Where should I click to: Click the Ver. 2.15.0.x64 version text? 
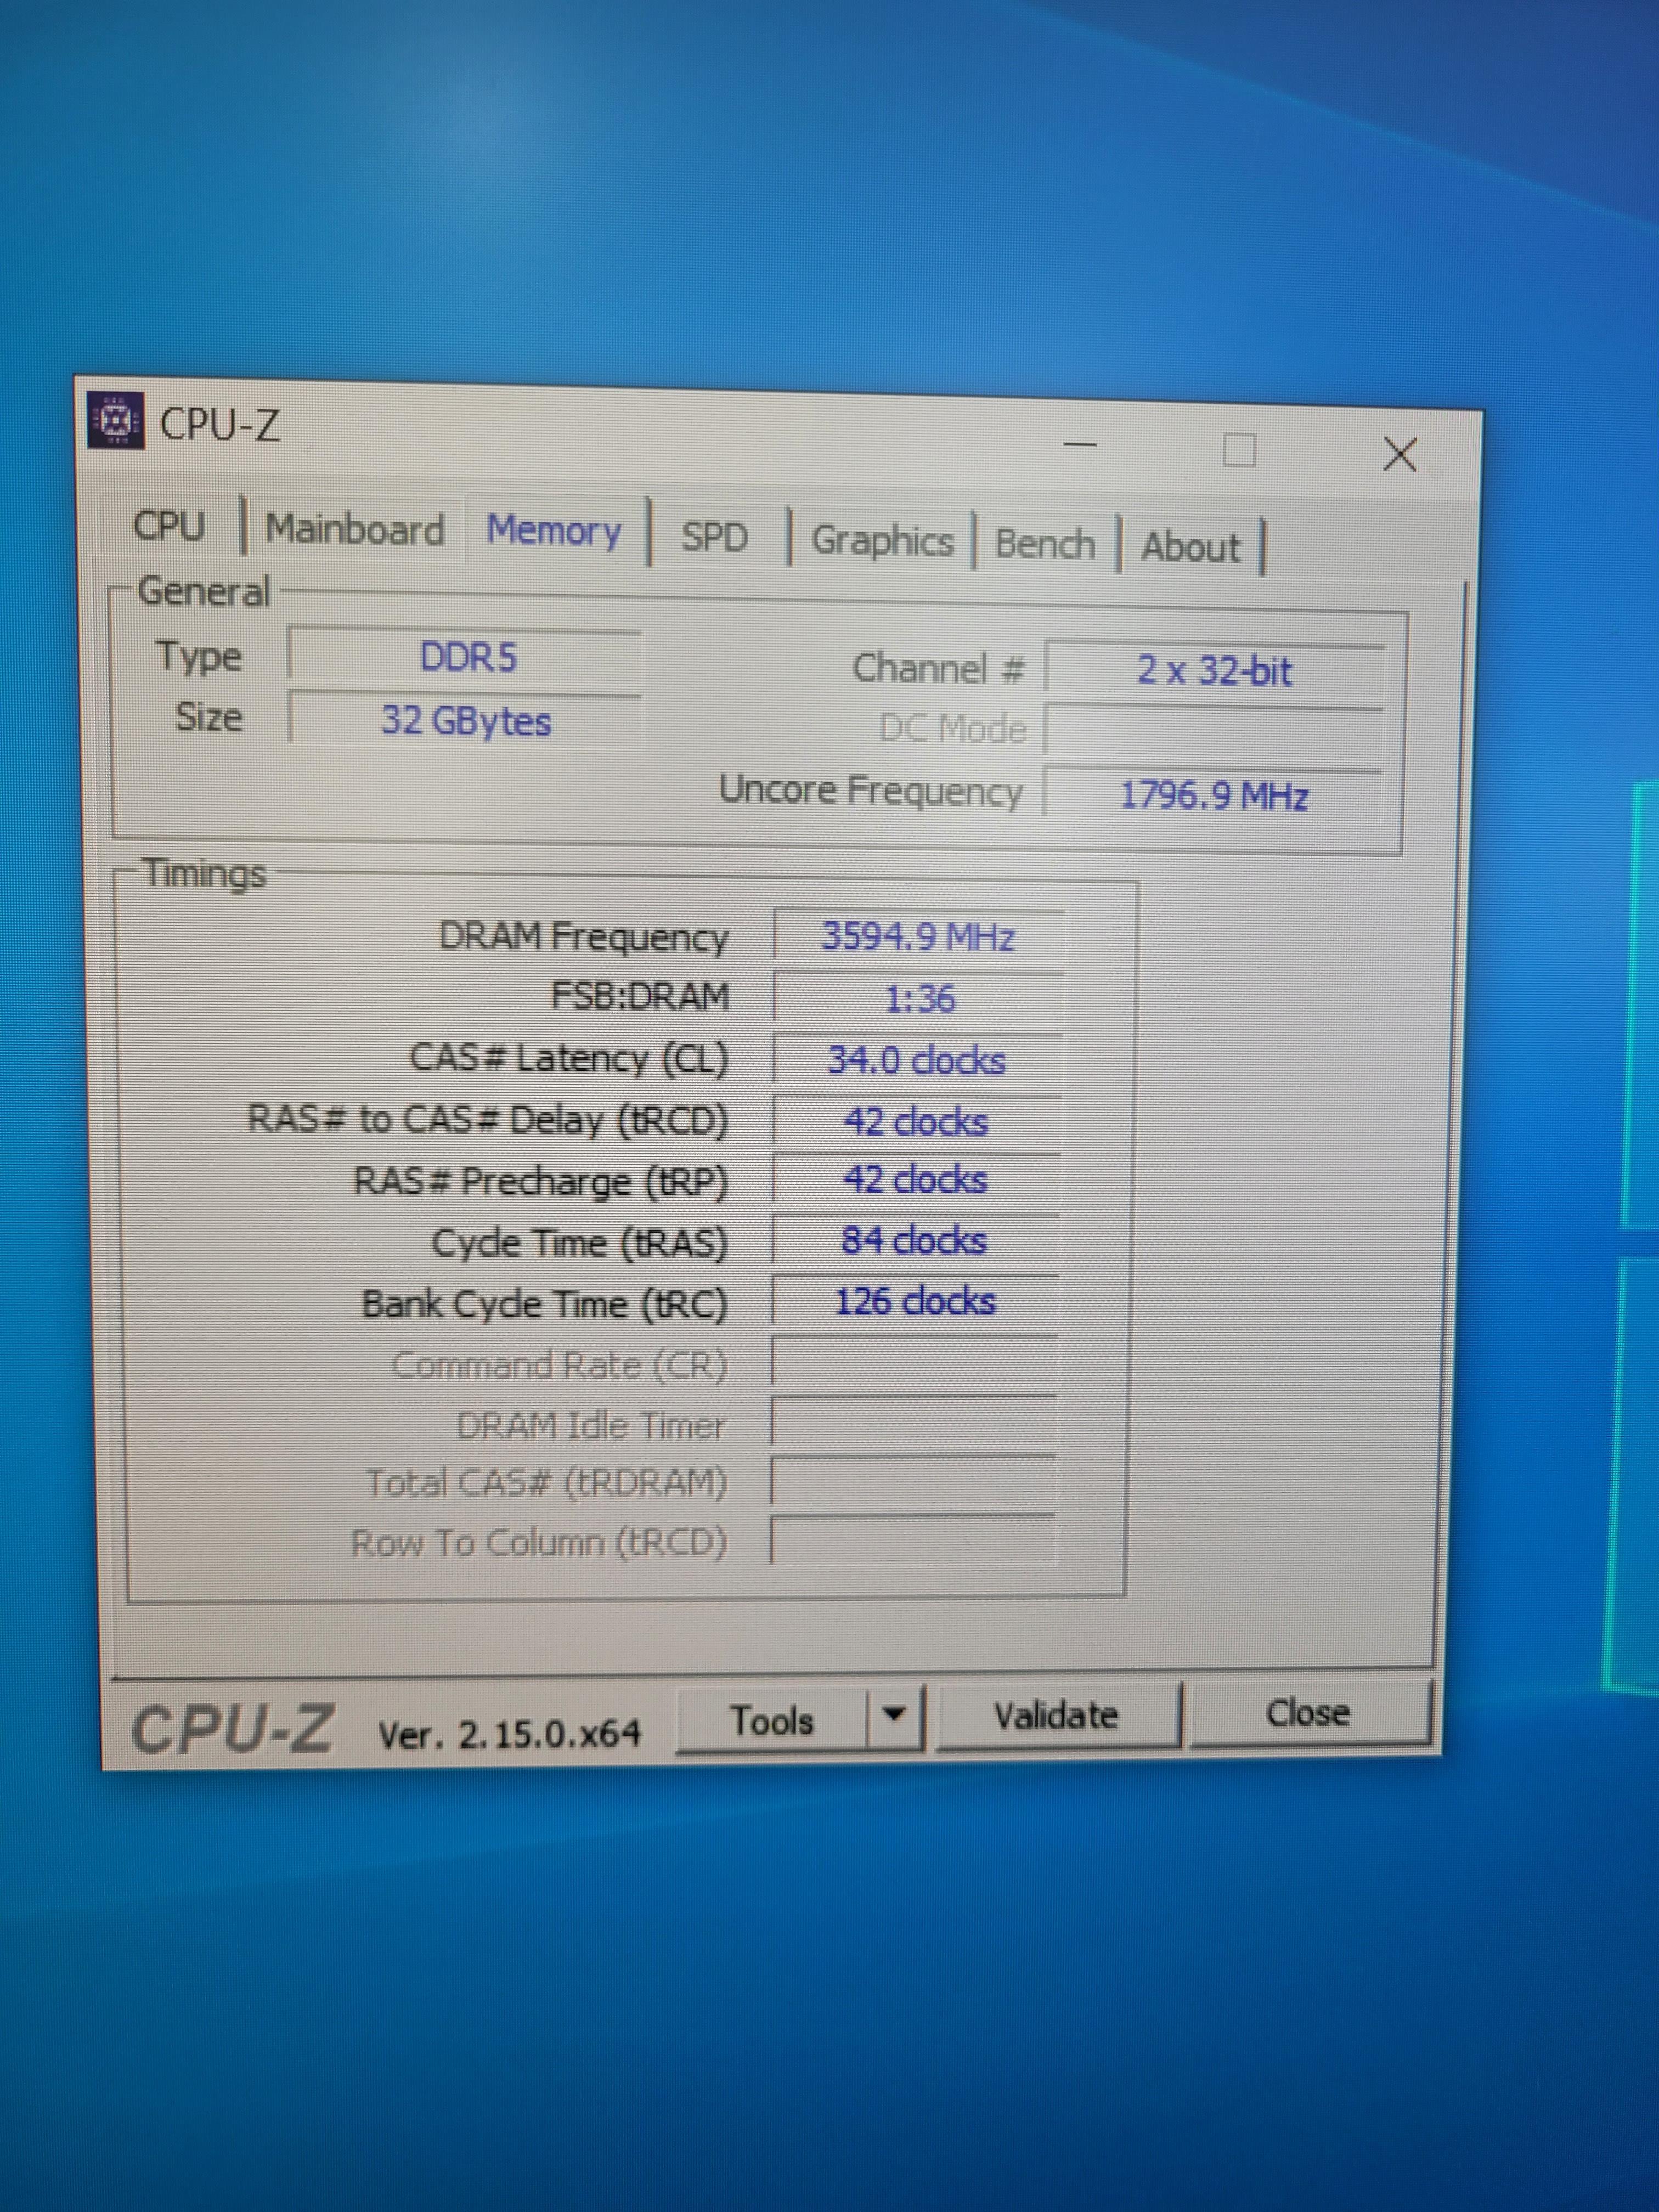point(509,1733)
